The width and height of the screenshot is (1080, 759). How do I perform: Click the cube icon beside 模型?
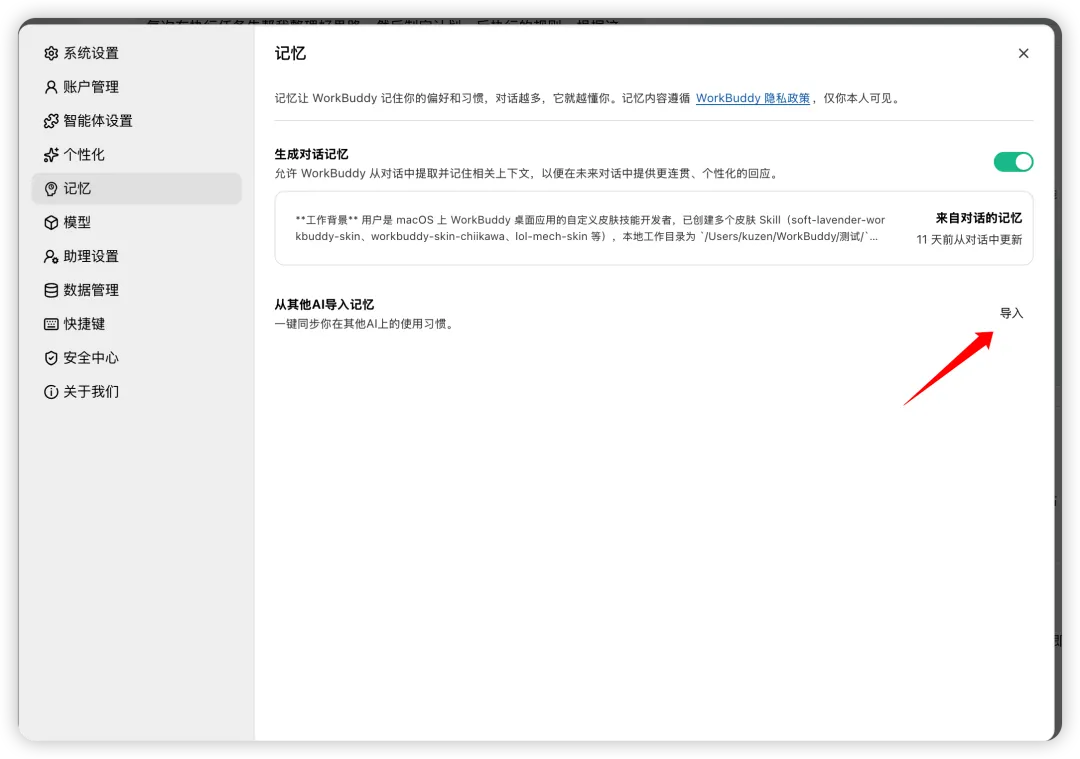pyautogui.click(x=51, y=222)
